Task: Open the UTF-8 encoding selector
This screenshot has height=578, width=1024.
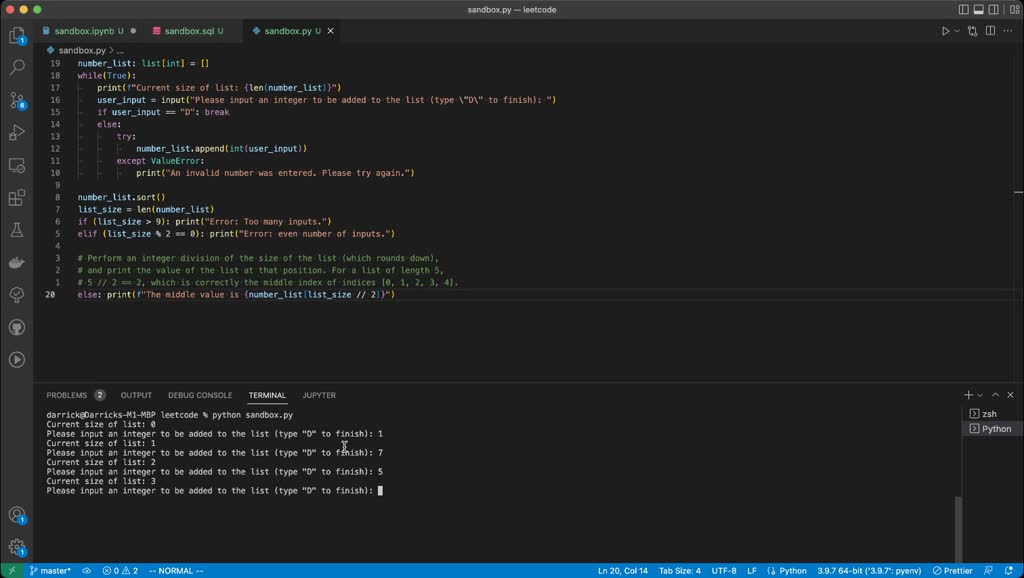Action: tap(724, 571)
